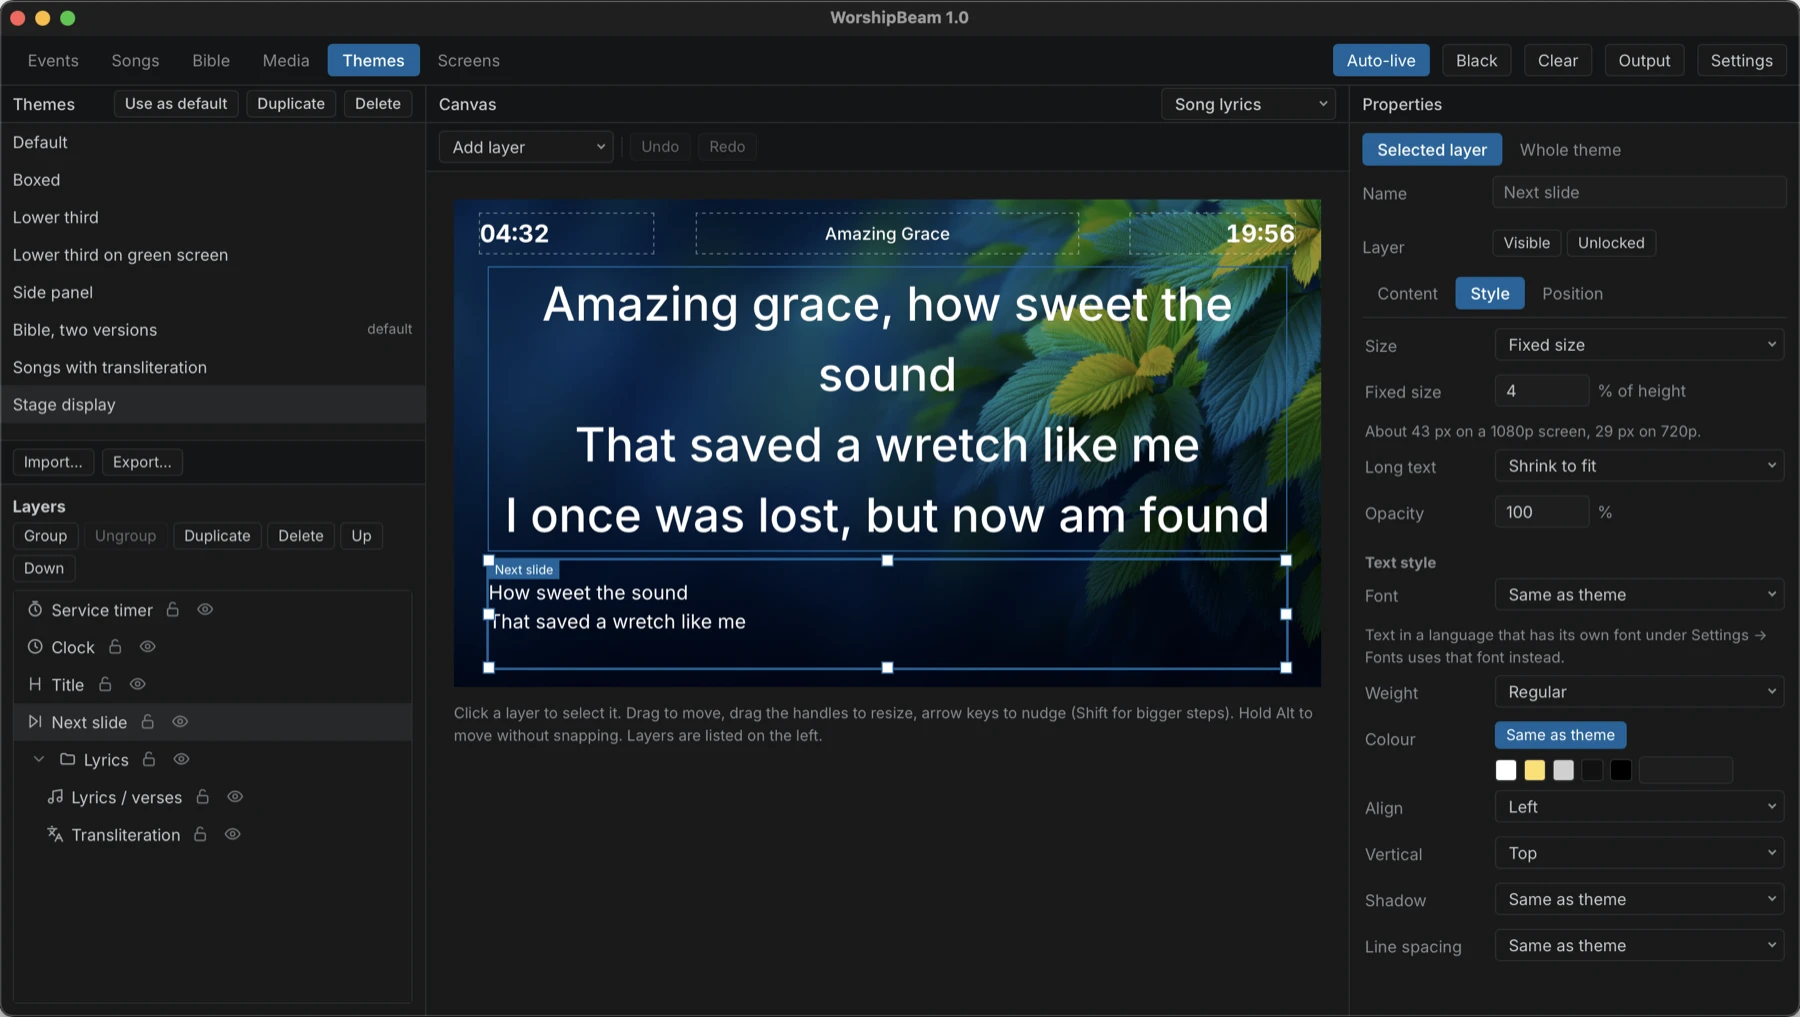Open the Weight dropdown showing Regular
The width and height of the screenshot is (1800, 1017).
1640,692
